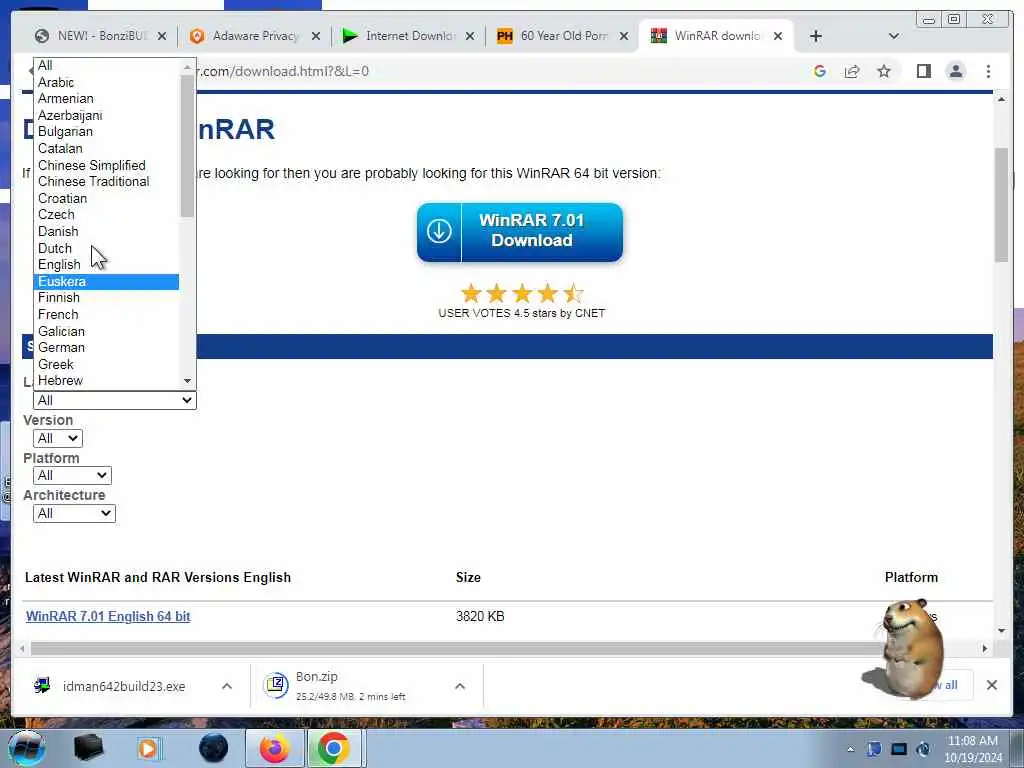Choose Armenian from the language list
The image size is (1024, 768).
pyautogui.click(x=106, y=99)
